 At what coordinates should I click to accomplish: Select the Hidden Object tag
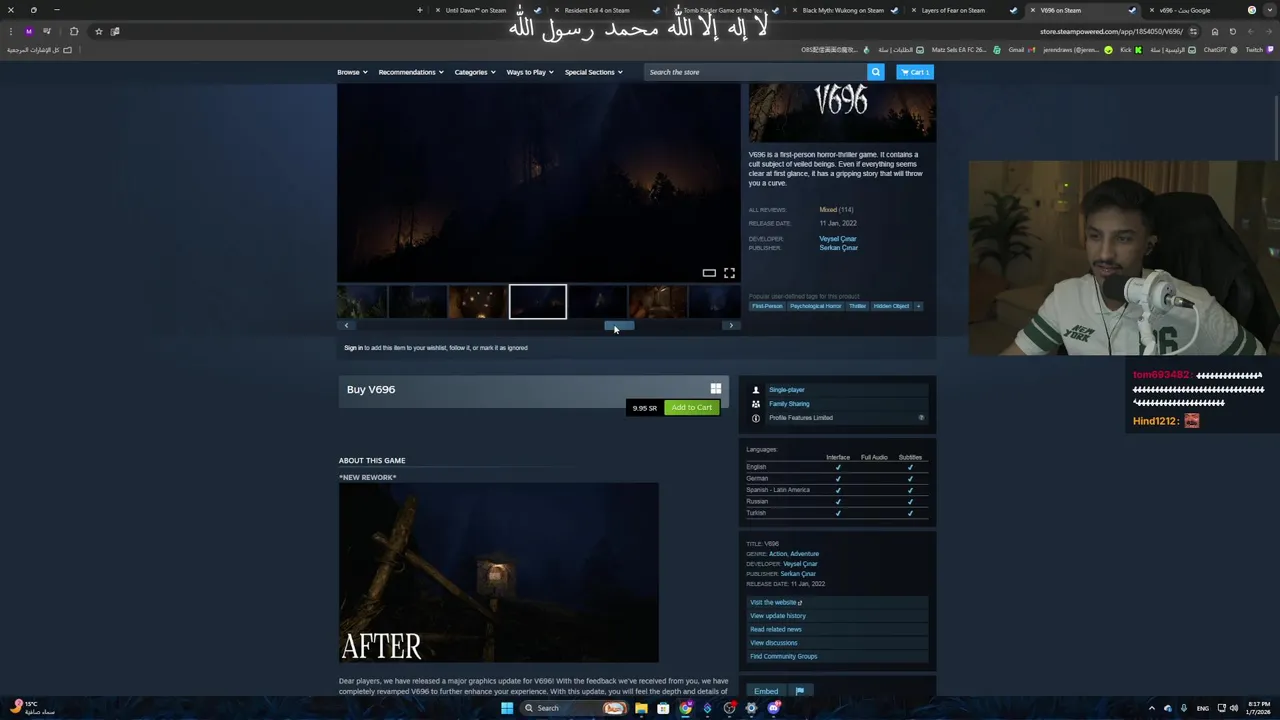[x=891, y=306]
